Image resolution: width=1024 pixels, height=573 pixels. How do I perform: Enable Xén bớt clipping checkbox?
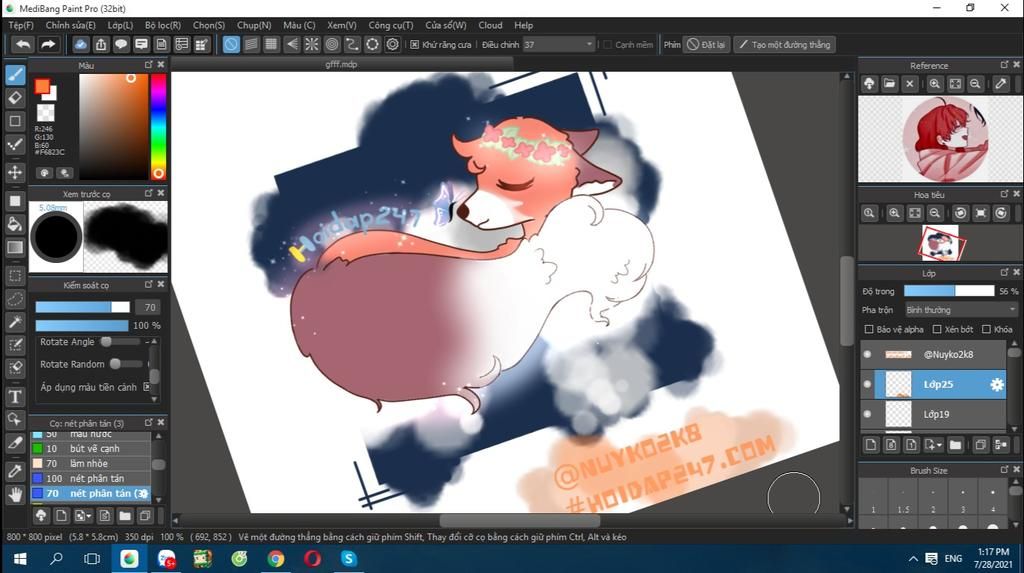tap(936, 329)
